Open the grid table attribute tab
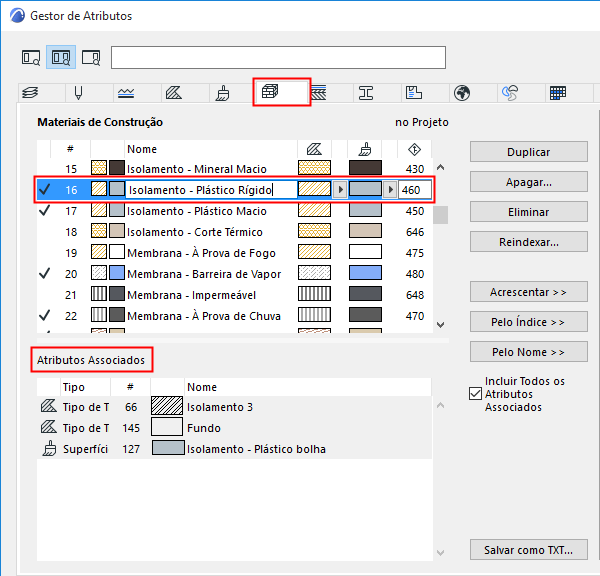This screenshot has width=600, height=576. (x=558, y=93)
